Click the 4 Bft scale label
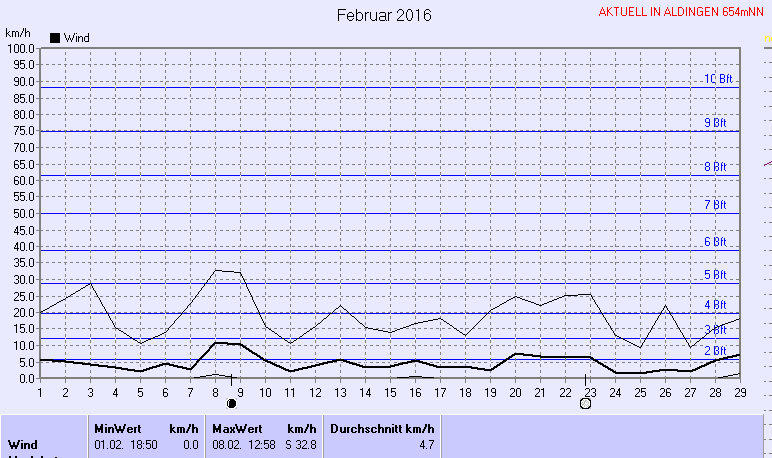The height and width of the screenshot is (458, 772). (x=714, y=305)
